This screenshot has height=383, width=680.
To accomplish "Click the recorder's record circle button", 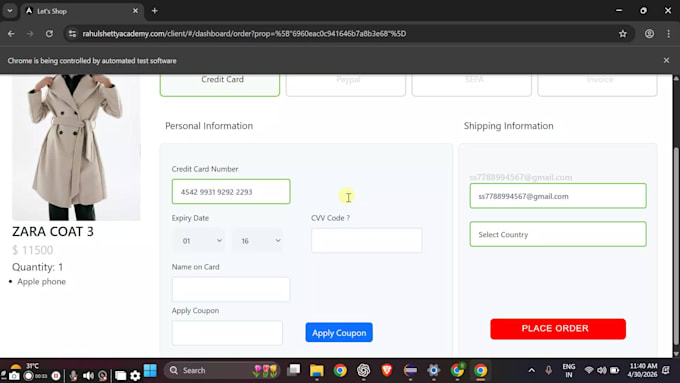I will pos(29,376).
